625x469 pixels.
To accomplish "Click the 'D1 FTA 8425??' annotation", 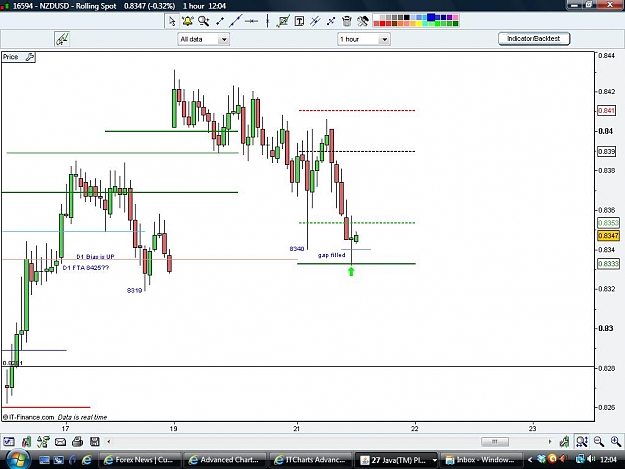I will (86, 268).
